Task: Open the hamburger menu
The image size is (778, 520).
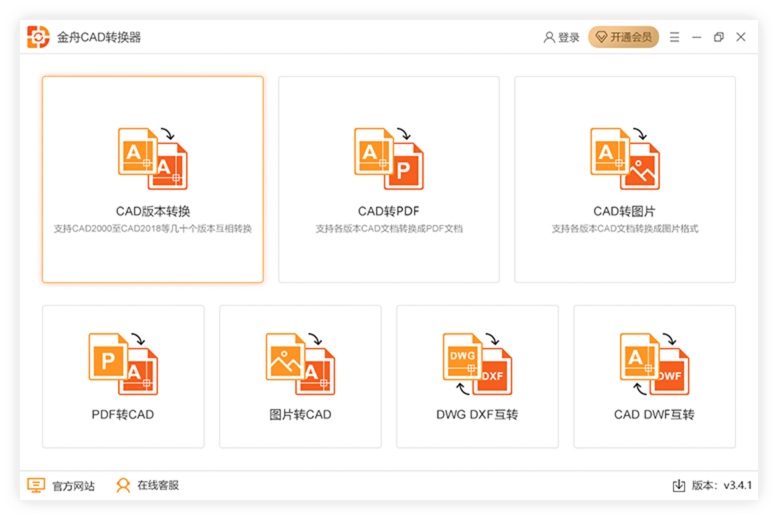Action: (x=674, y=37)
